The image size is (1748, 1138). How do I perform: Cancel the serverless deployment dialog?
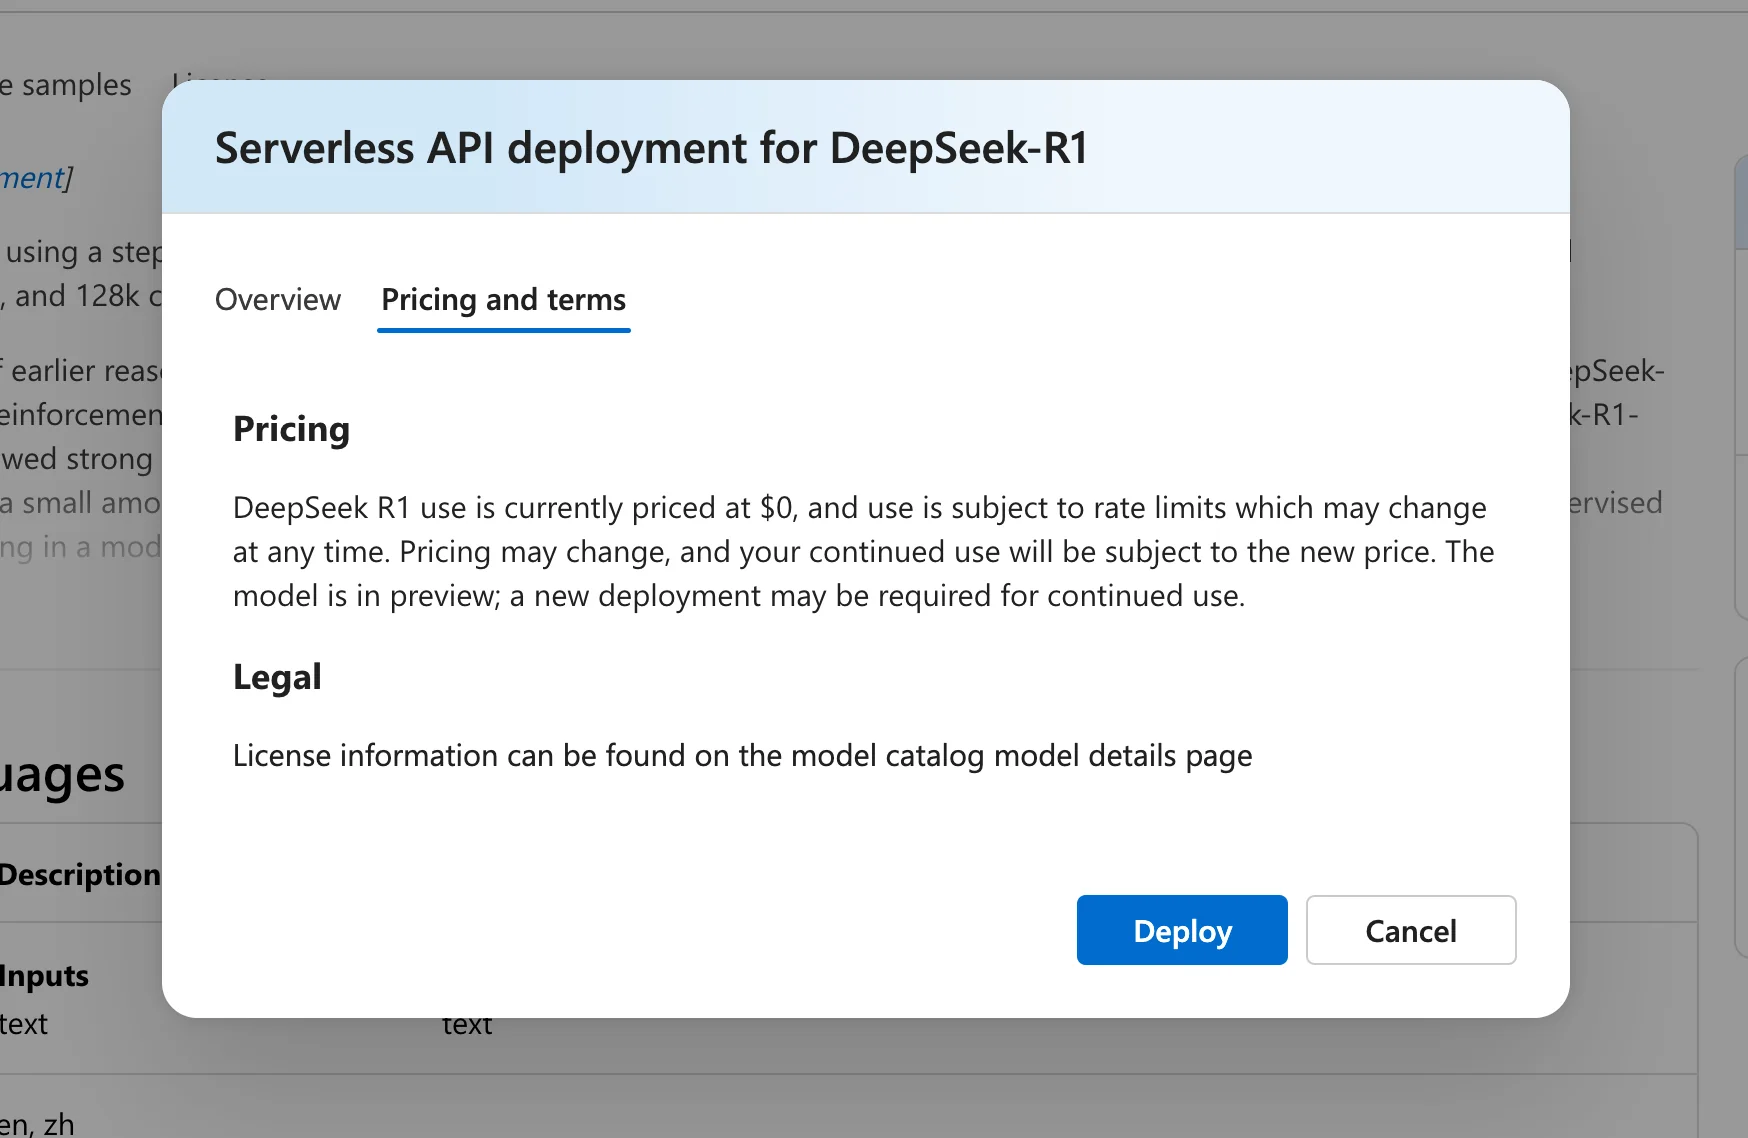[x=1411, y=930]
